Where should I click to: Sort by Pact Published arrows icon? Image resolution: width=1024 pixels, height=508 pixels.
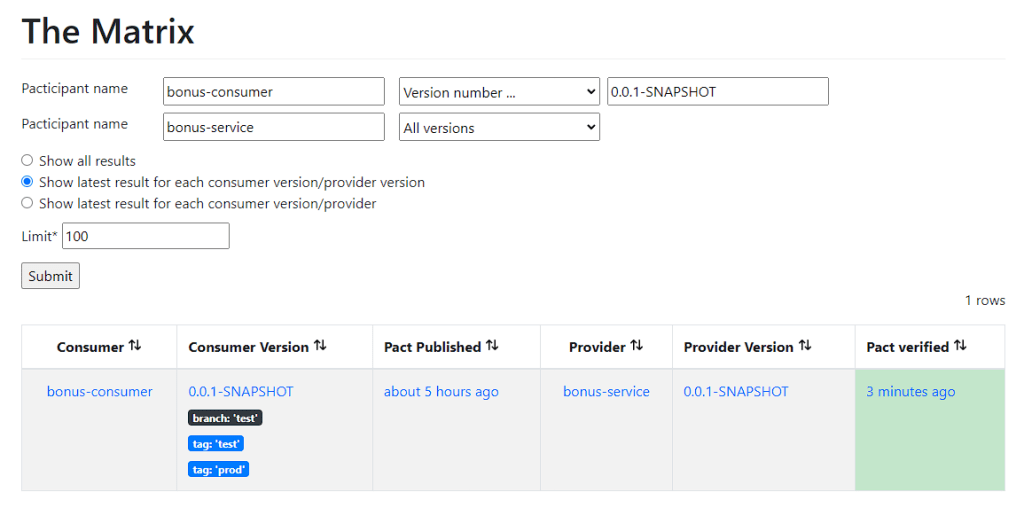(492, 346)
